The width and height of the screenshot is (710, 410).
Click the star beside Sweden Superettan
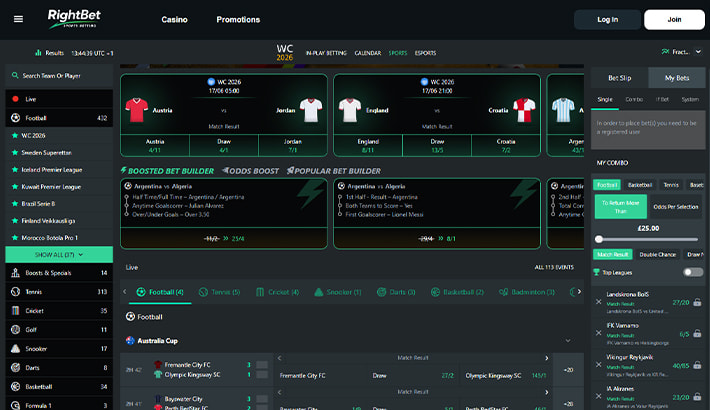[x=15, y=153]
